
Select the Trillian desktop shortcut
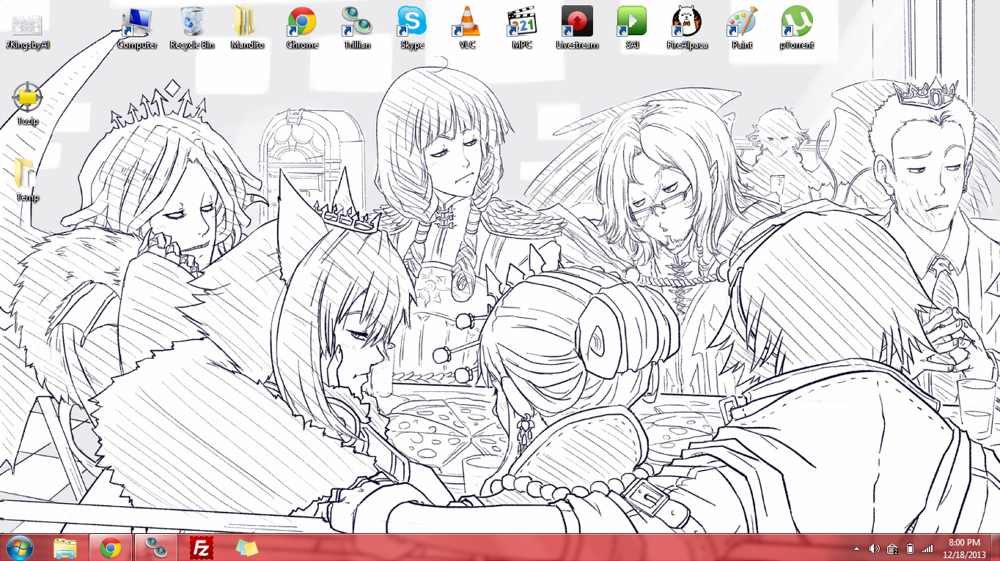point(357,29)
